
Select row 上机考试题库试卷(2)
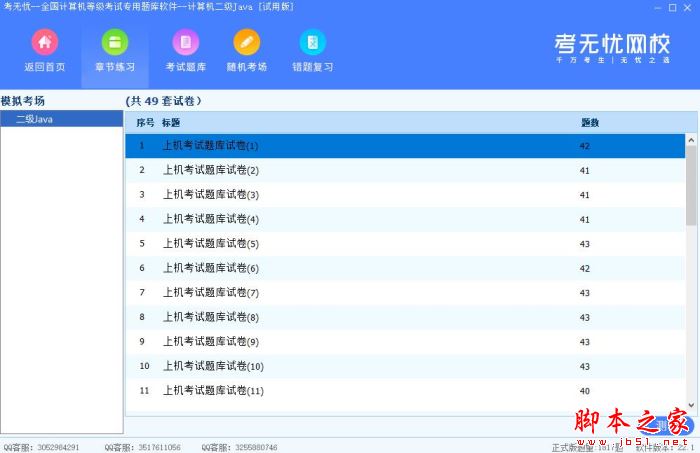(405, 170)
